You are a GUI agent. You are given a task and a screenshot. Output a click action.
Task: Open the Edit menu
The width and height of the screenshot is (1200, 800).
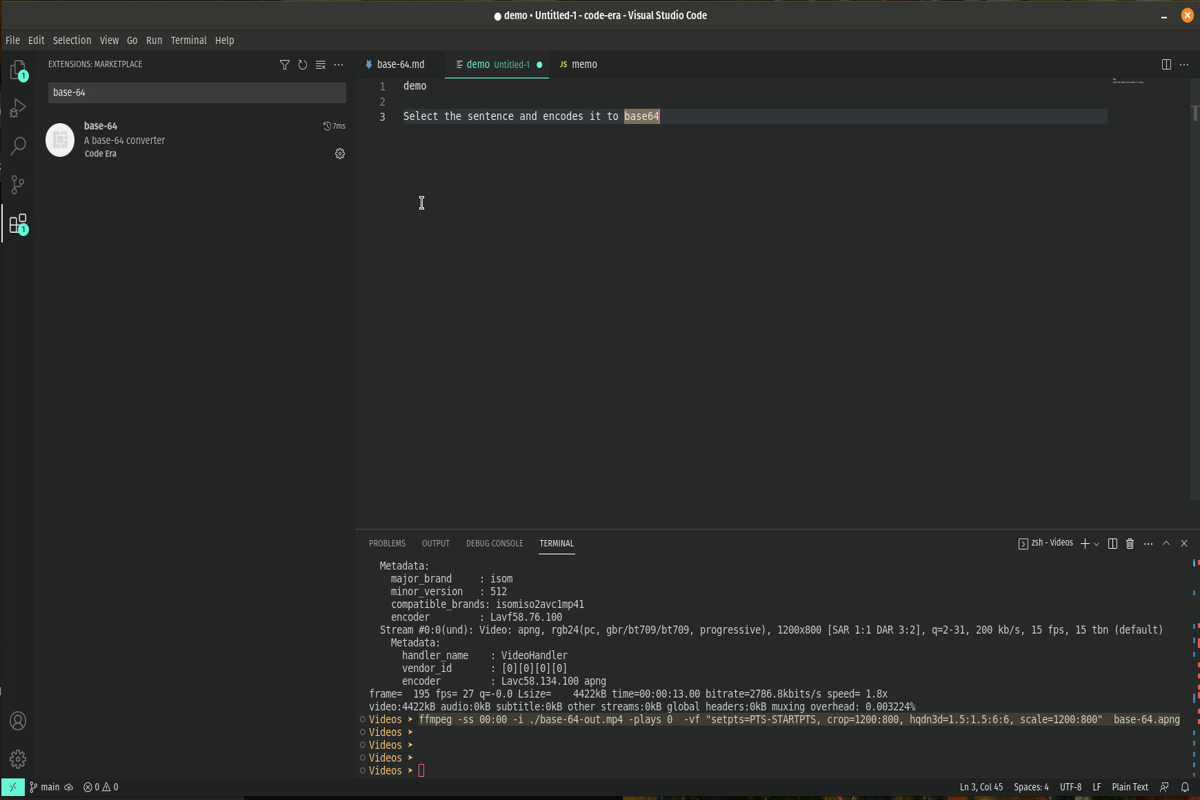(36, 41)
